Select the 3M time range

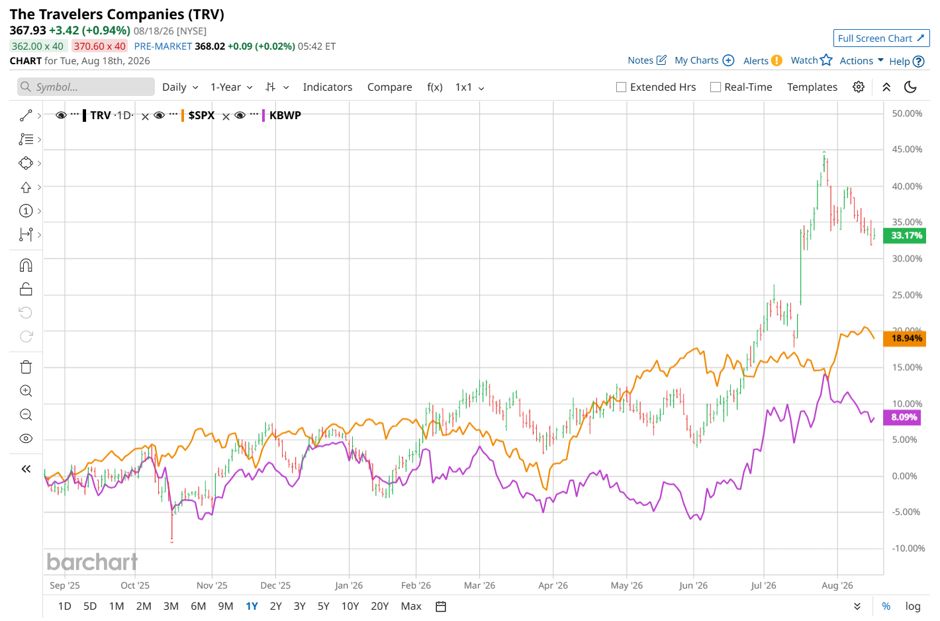171,606
